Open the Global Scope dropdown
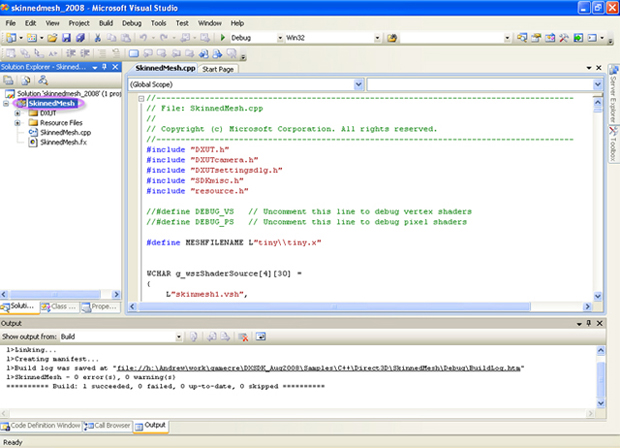620x448 pixels. click(x=358, y=84)
